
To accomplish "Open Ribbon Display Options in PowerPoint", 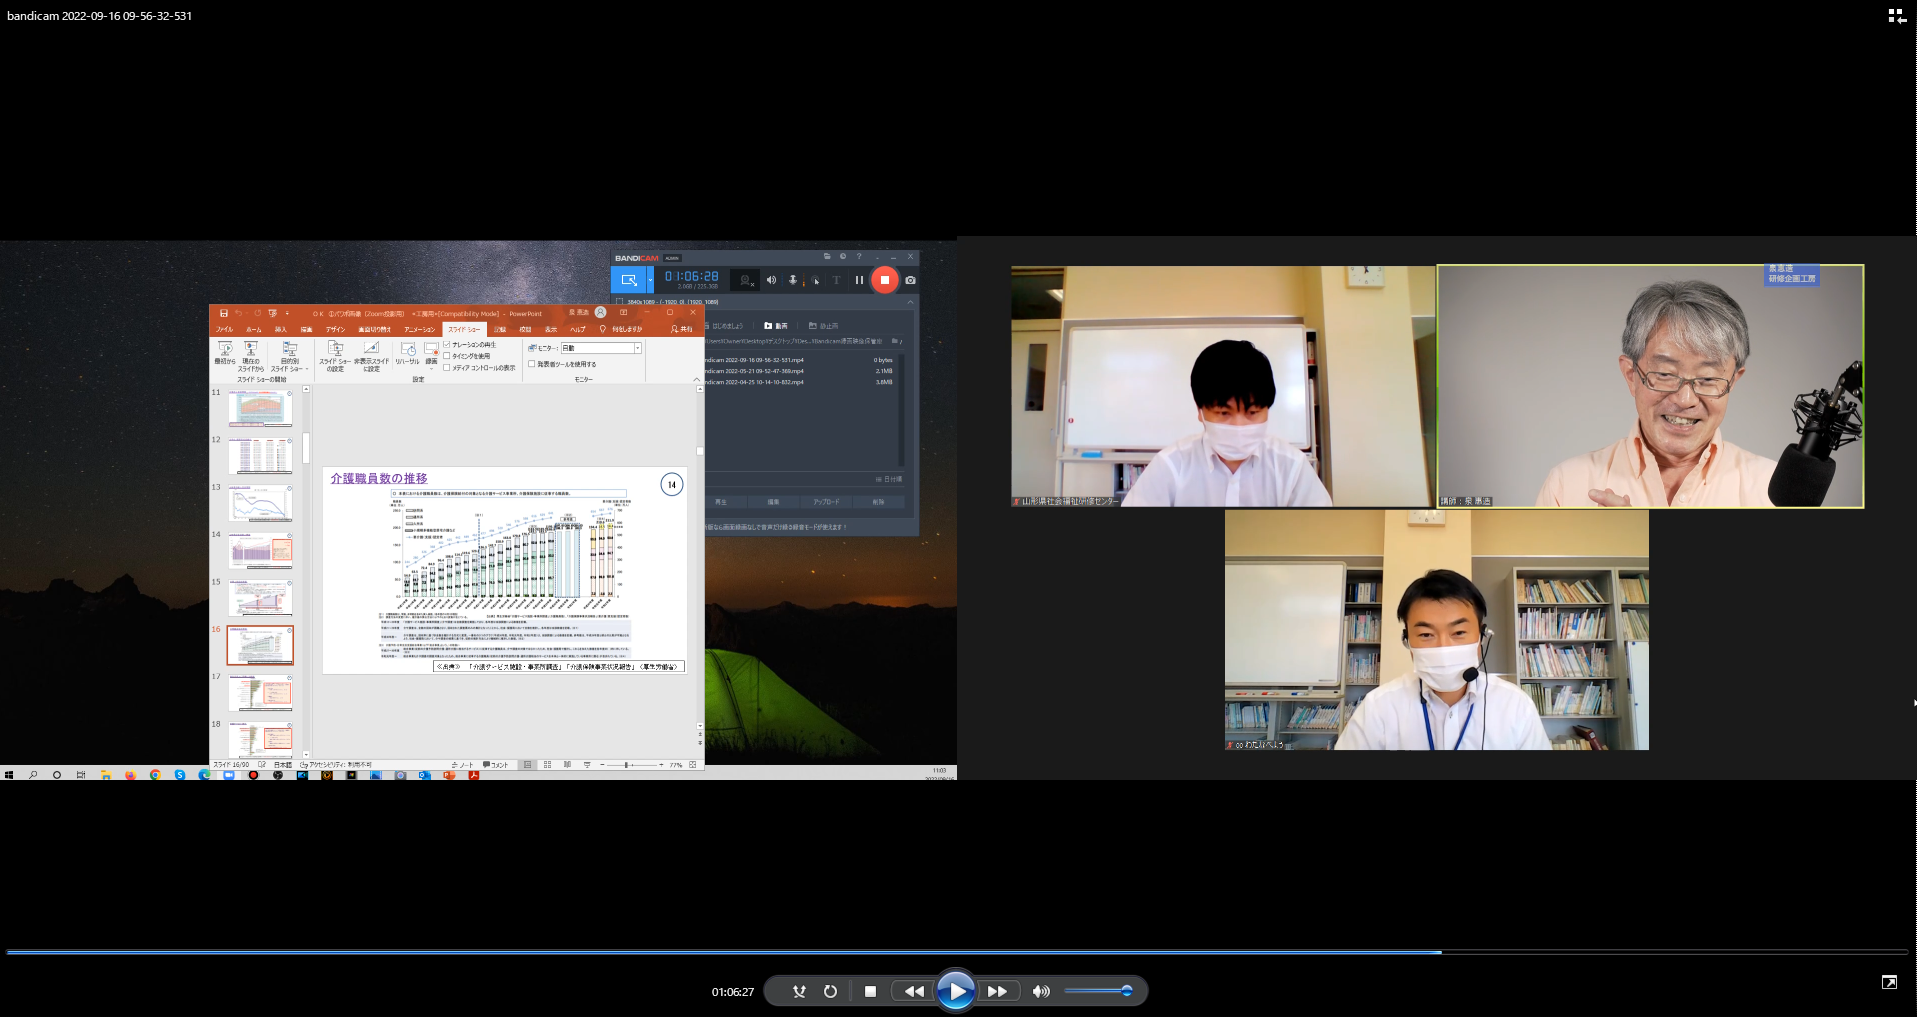I will click(x=624, y=312).
